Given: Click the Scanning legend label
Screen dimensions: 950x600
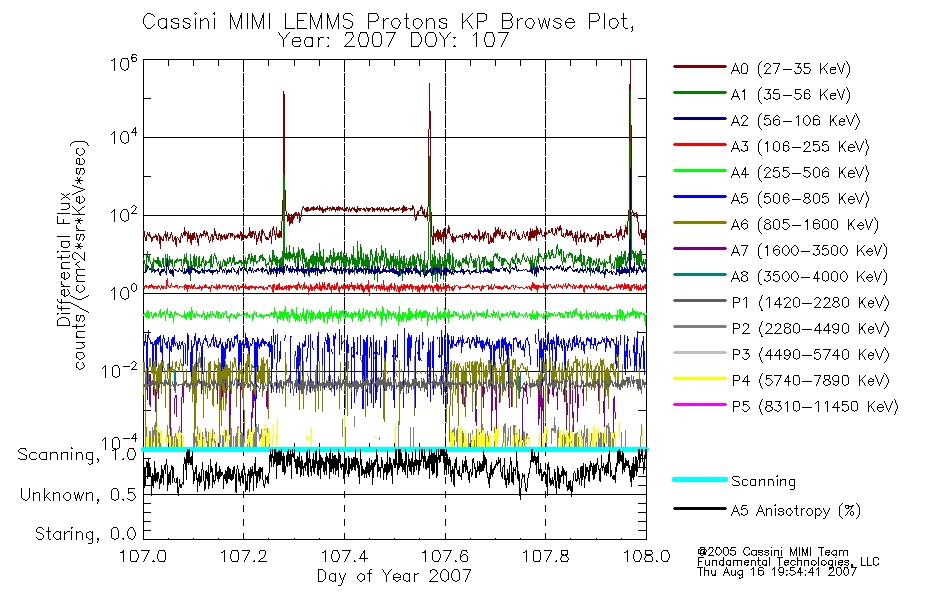Looking at the screenshot, I should [763, 481].
